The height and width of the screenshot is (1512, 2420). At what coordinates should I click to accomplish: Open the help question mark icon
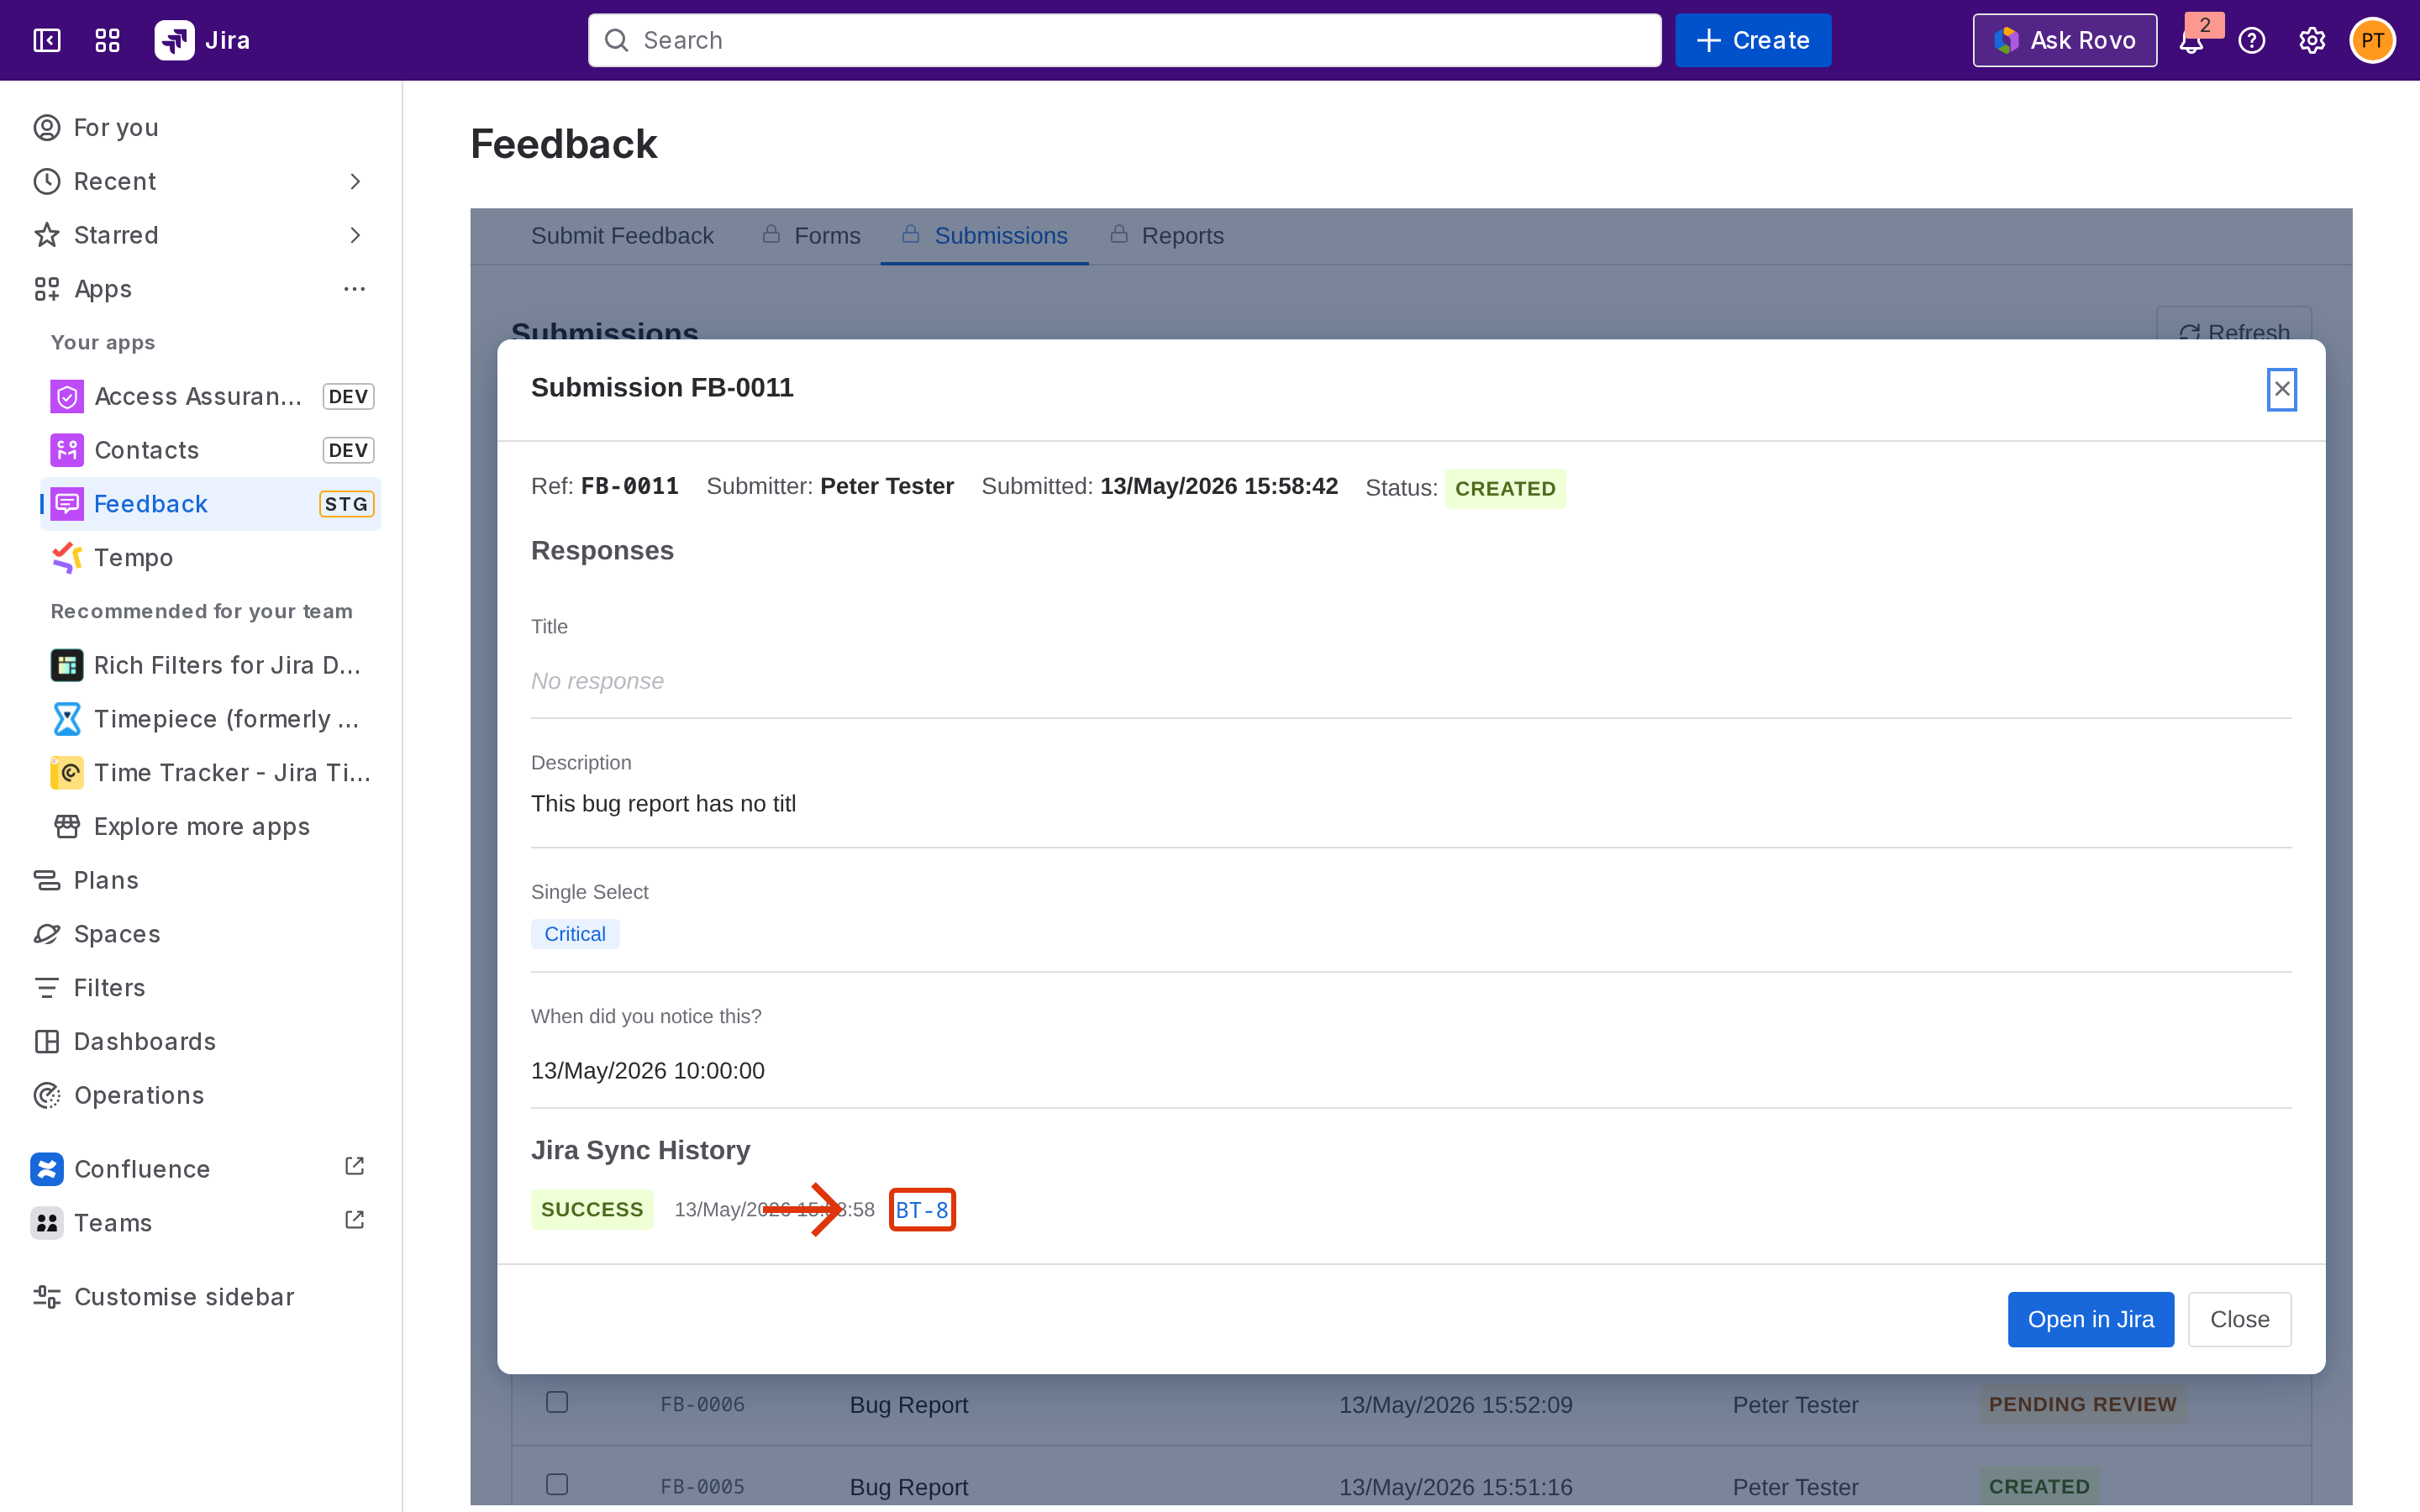[2251, 40]
